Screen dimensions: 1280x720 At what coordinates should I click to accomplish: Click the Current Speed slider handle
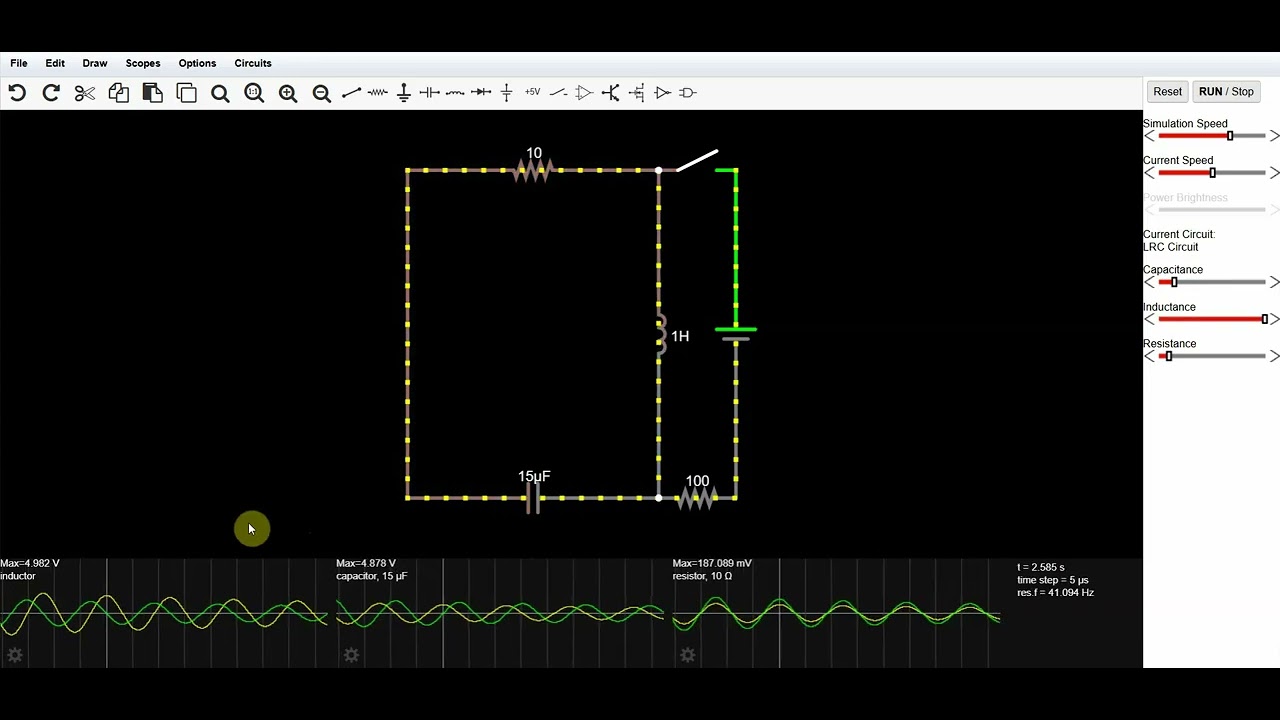[1213, 173]
